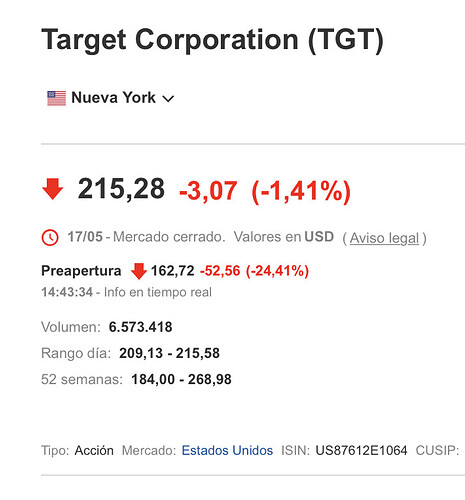Click the Rango día value
This screenshot has height=500, width=465.
(169, 353)
